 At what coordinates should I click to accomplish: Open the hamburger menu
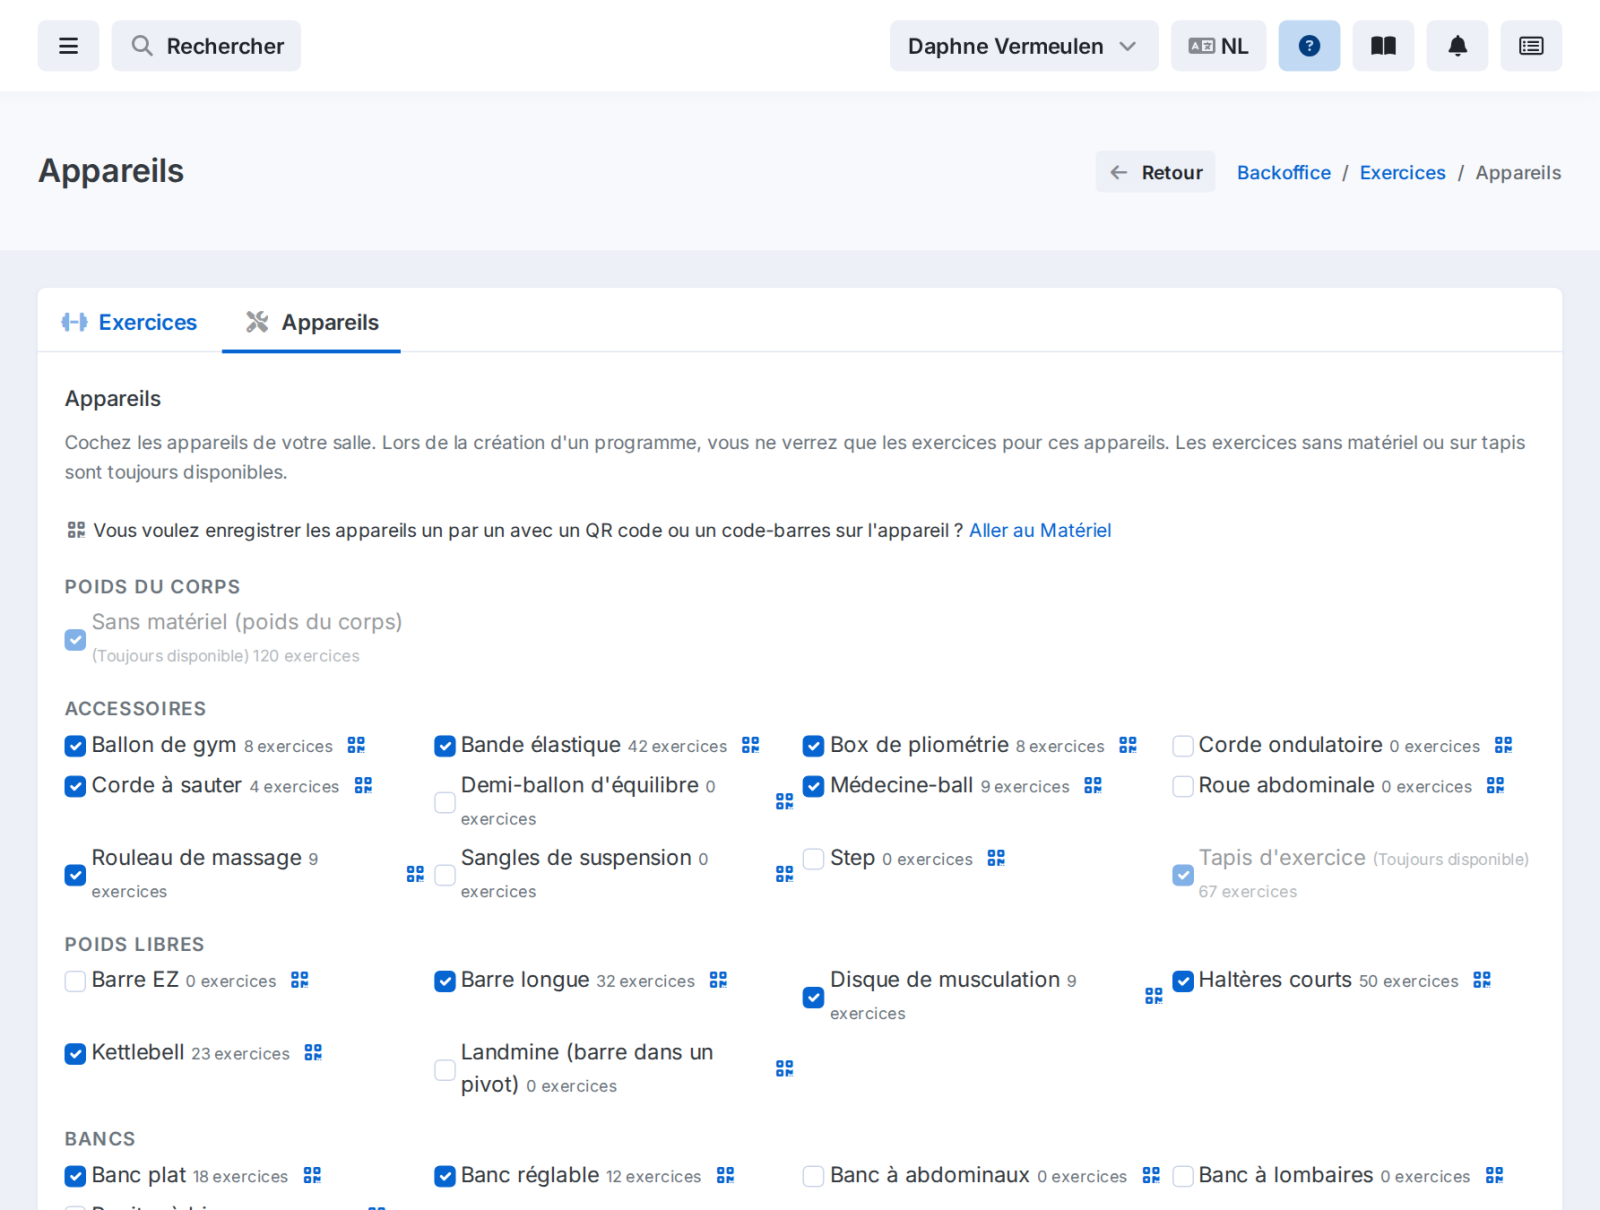point(68,46)
